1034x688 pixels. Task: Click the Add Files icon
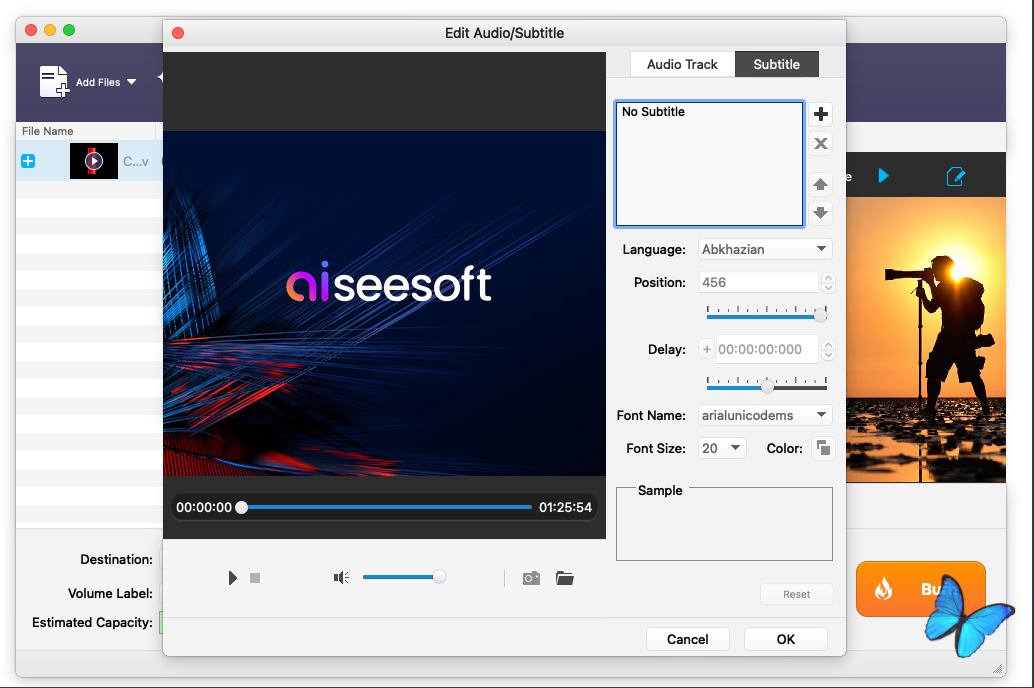coord(54,82)
